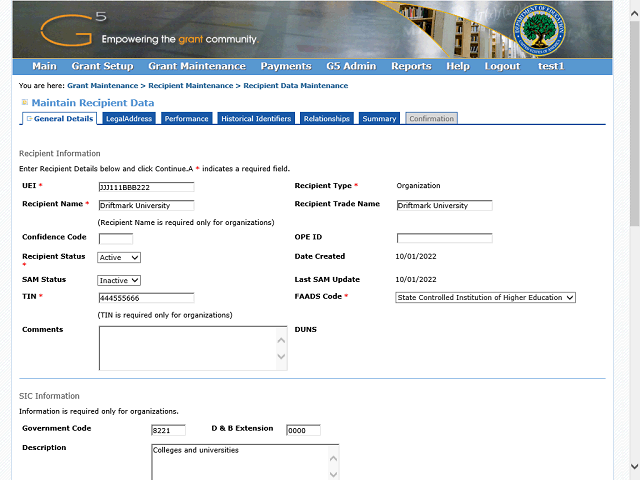
Task: Click inside the Comments text area
Action: tap(188, 348)
